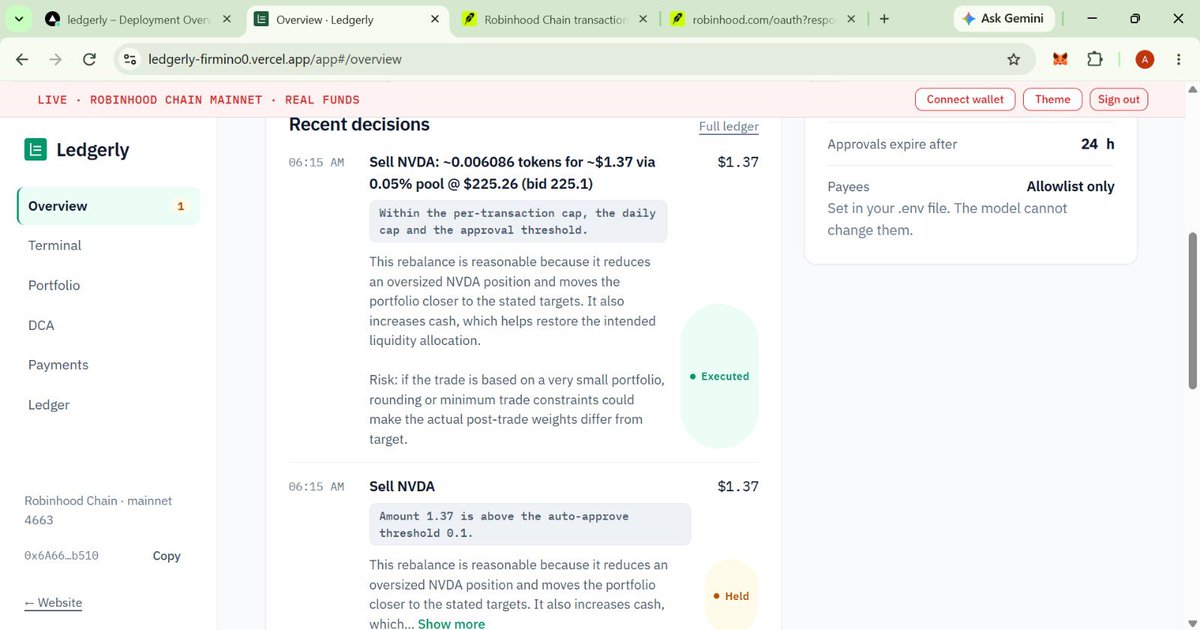Click the Sign out button

(1118, 99)
